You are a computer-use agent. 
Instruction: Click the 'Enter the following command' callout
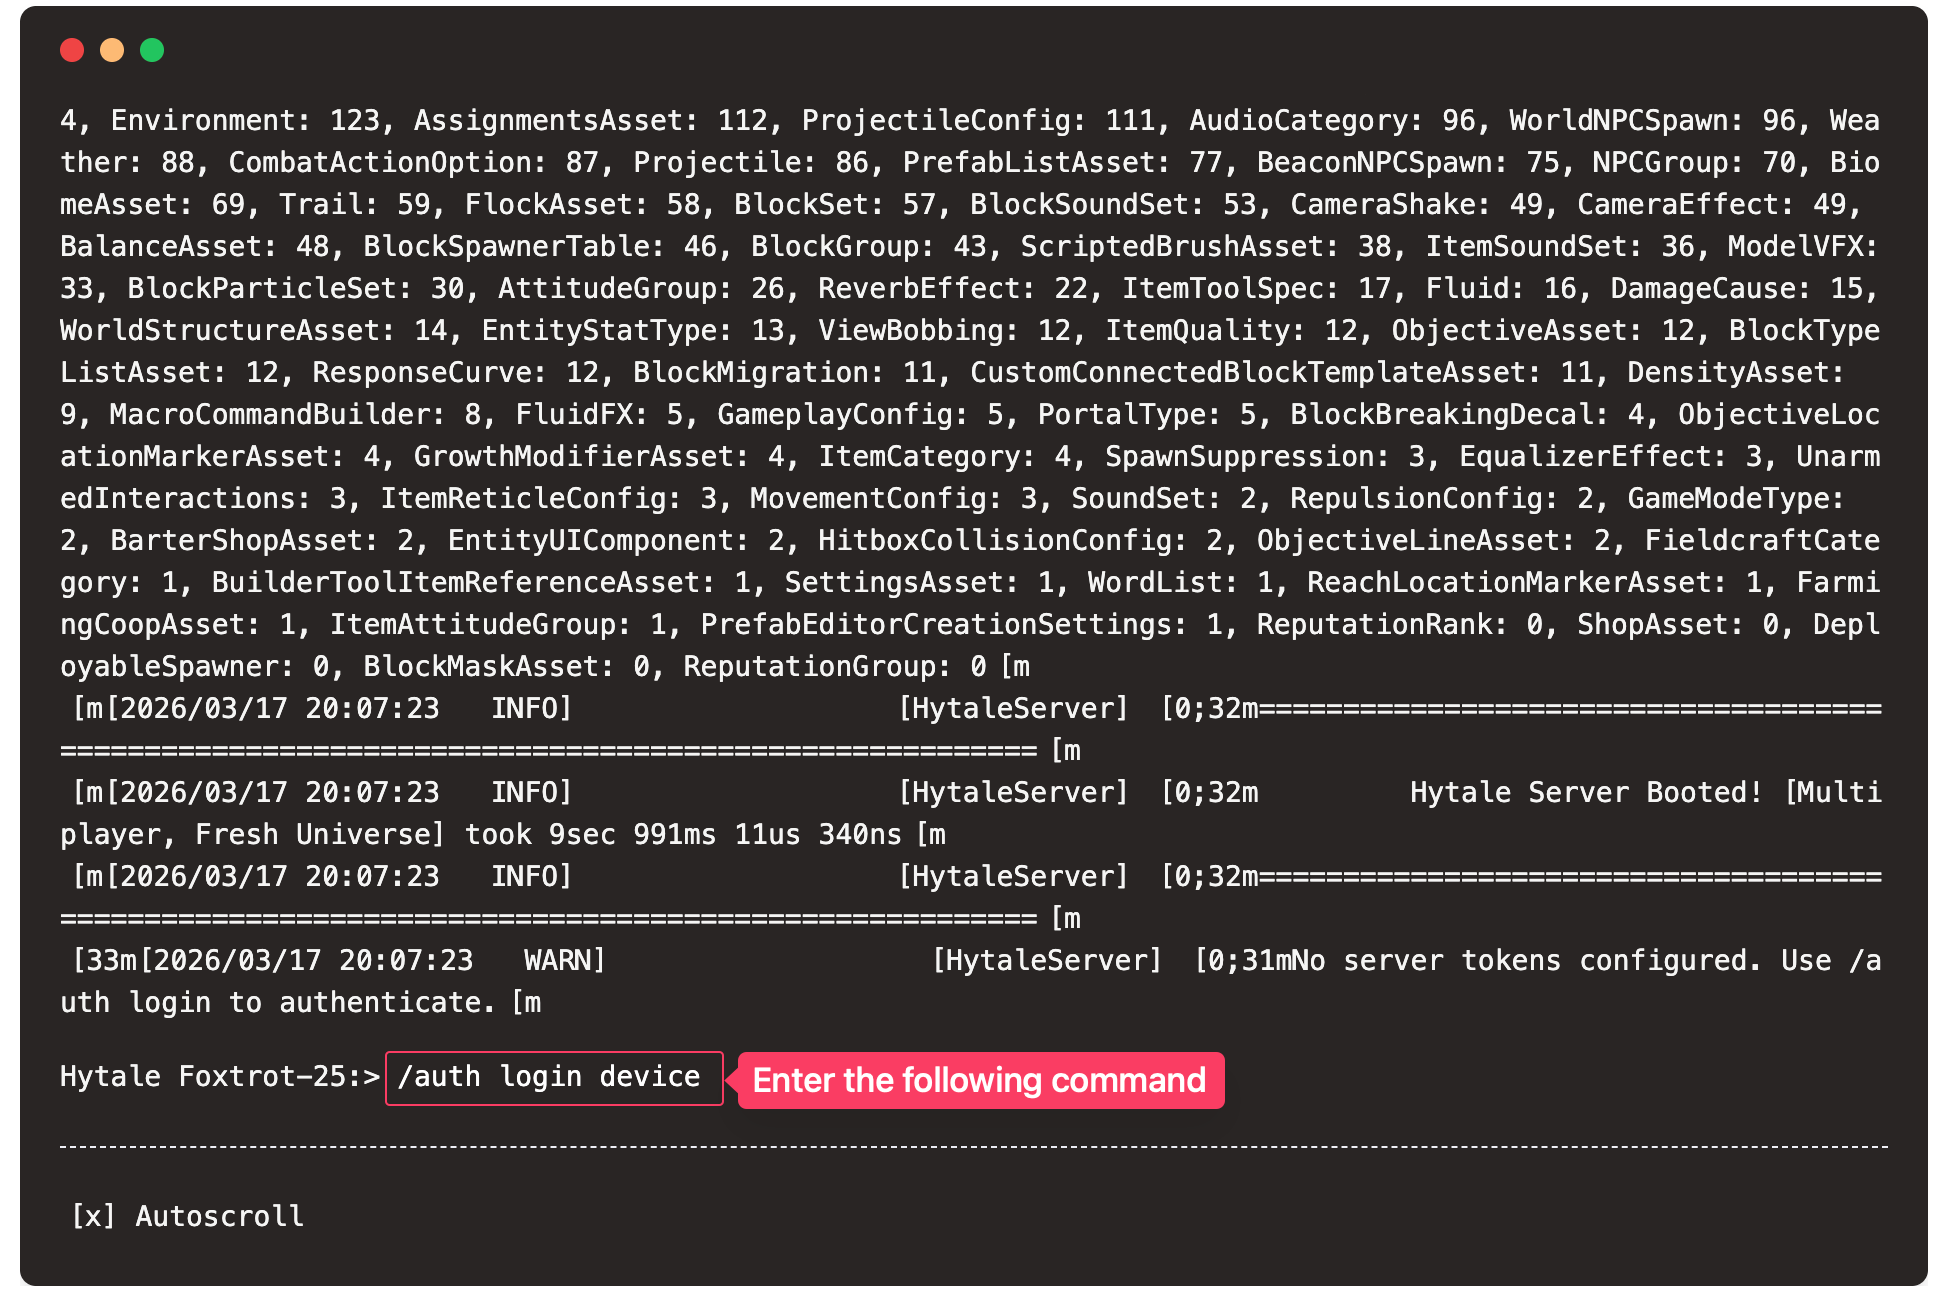click(979, 1080)
